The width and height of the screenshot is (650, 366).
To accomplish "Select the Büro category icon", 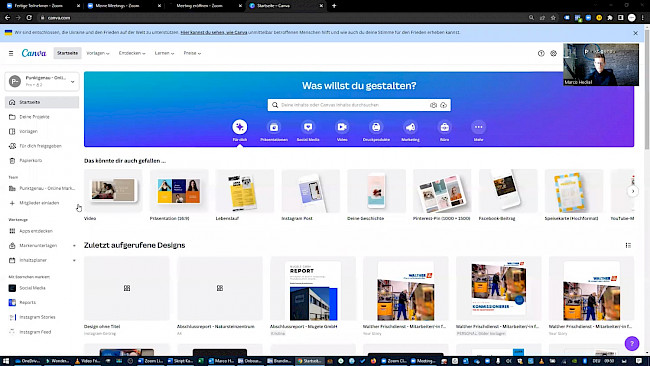I will [x=444, y=127].
